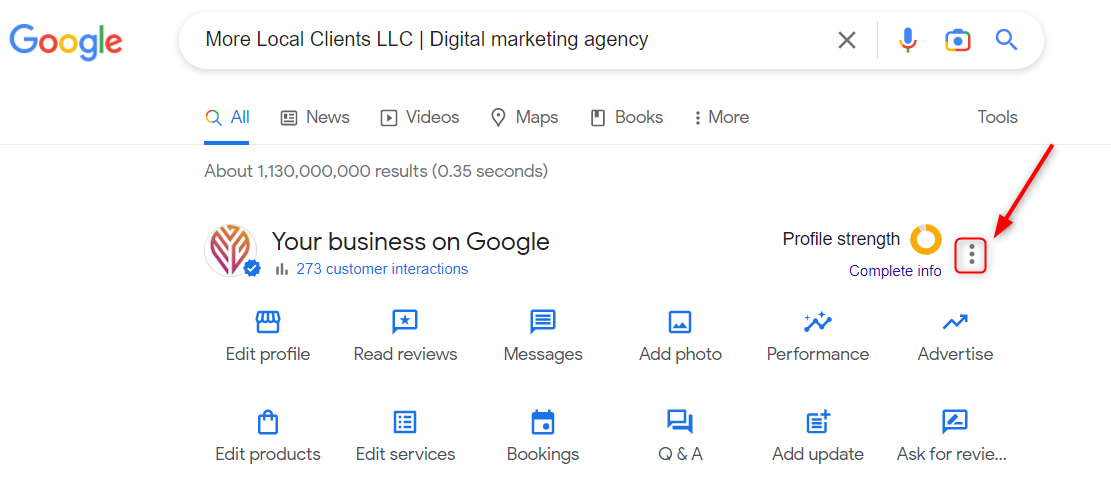Image resolution: width=1111 pixels, height=490 pixels.
Task: Expand the More search filters menu
Action: 721,118
